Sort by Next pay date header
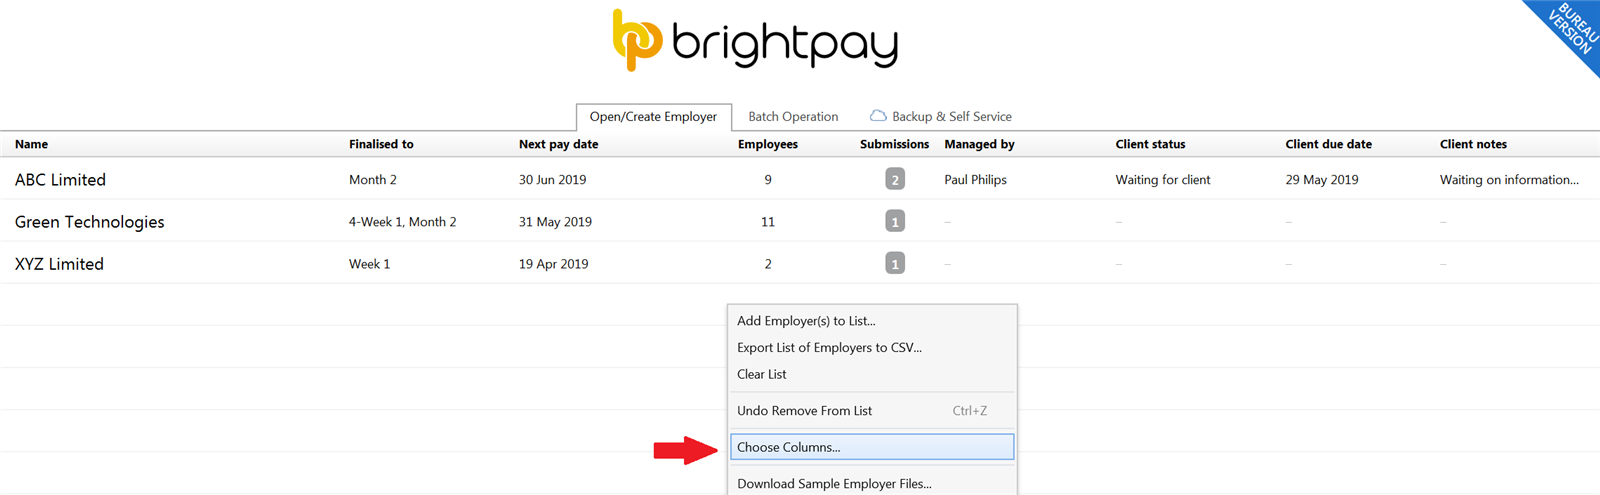This screenshot has height=495, width=1600. click(558, 144)
